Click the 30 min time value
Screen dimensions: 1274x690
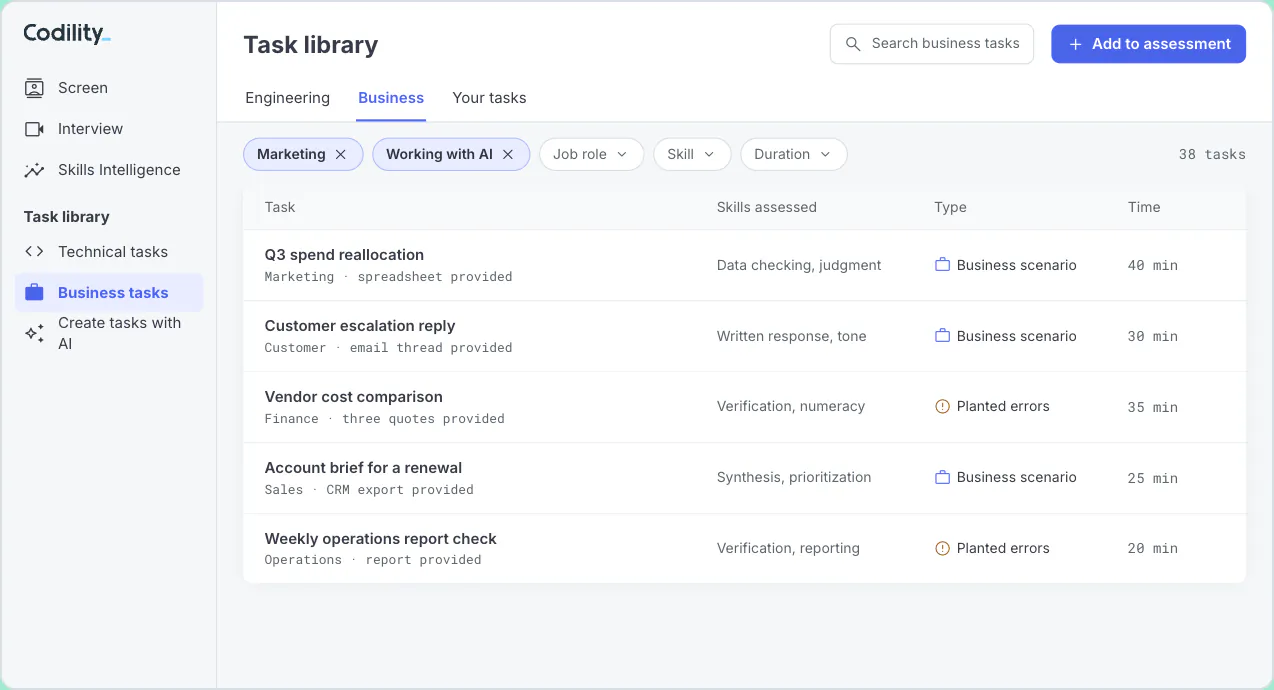tap(1153, 336)
